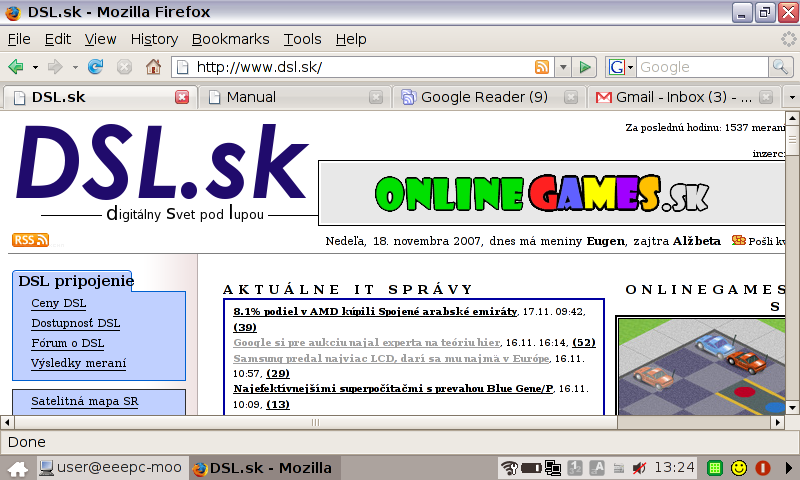This screenshot has height=480, width=800.
Task: Click the muted speaker volume icon
Action: (639, 467)
